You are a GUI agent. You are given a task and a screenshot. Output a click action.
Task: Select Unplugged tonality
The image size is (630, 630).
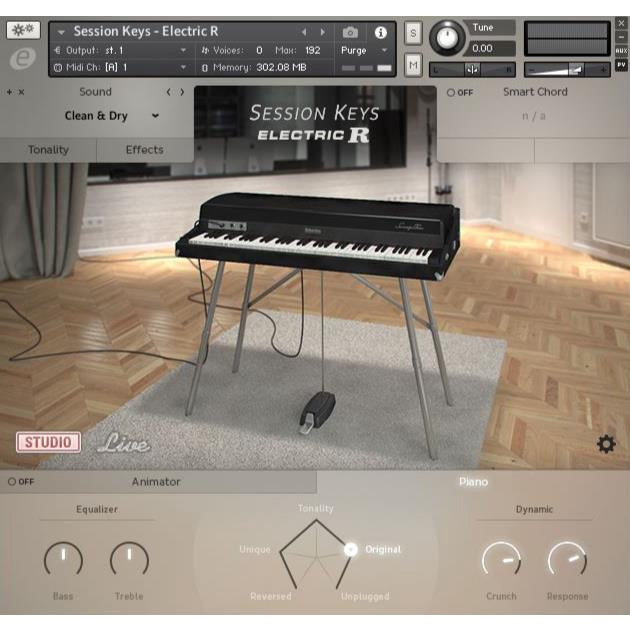click(365, 596)
